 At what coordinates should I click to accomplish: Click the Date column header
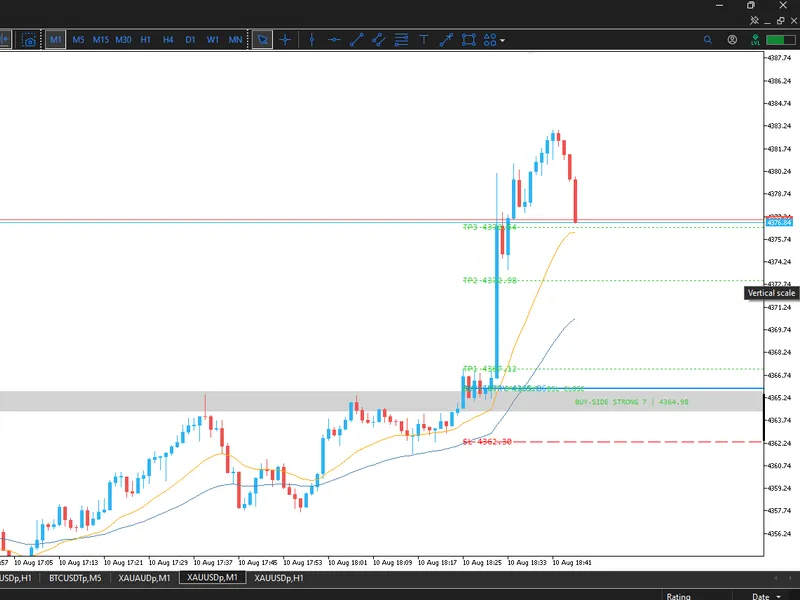pos(761,596)
